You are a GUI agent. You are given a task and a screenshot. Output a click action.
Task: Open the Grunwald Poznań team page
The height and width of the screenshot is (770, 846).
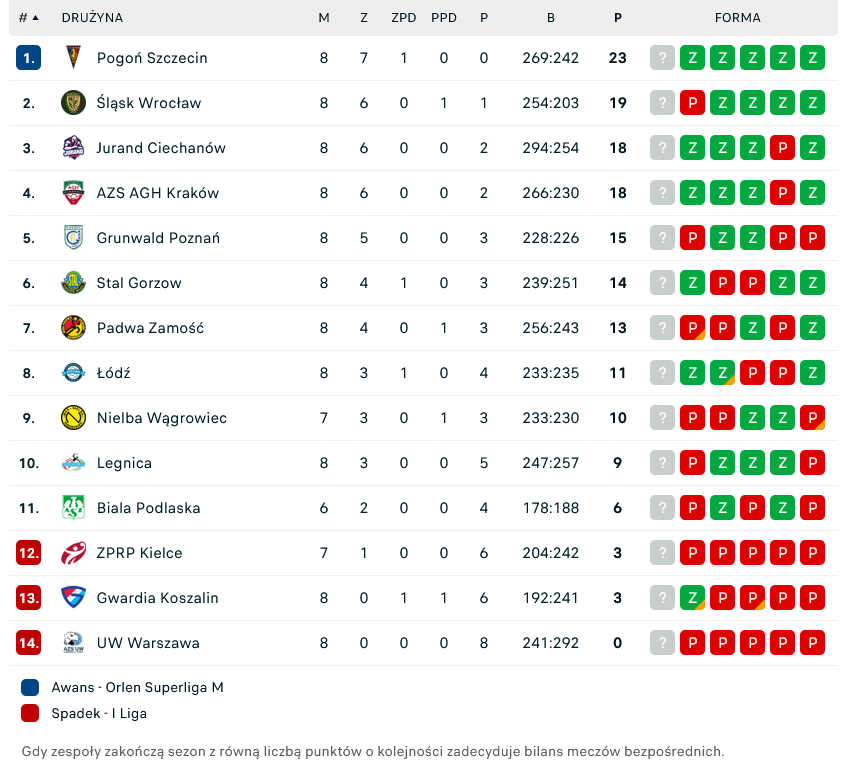click(x=158, y=238)
